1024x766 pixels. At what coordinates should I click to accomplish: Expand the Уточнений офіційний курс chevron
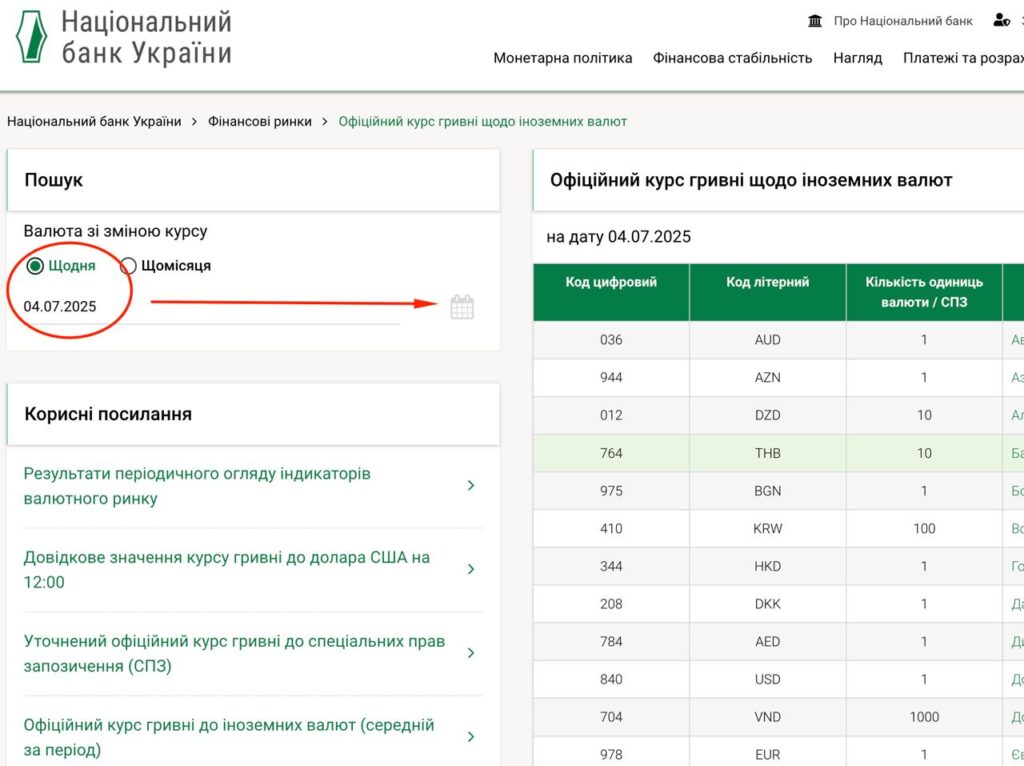471,654
